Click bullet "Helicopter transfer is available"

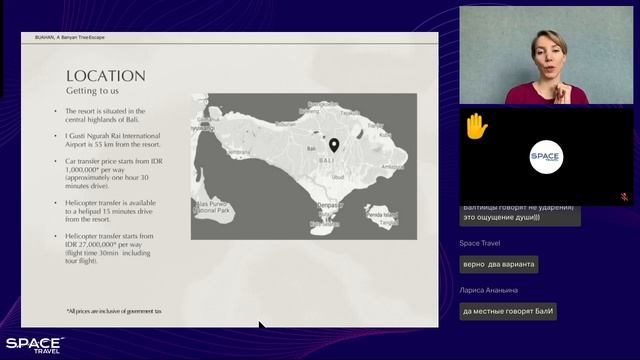coord(110,211)
